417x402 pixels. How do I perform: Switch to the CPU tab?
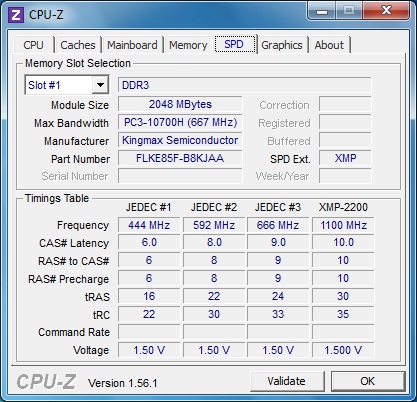point(33,45)
